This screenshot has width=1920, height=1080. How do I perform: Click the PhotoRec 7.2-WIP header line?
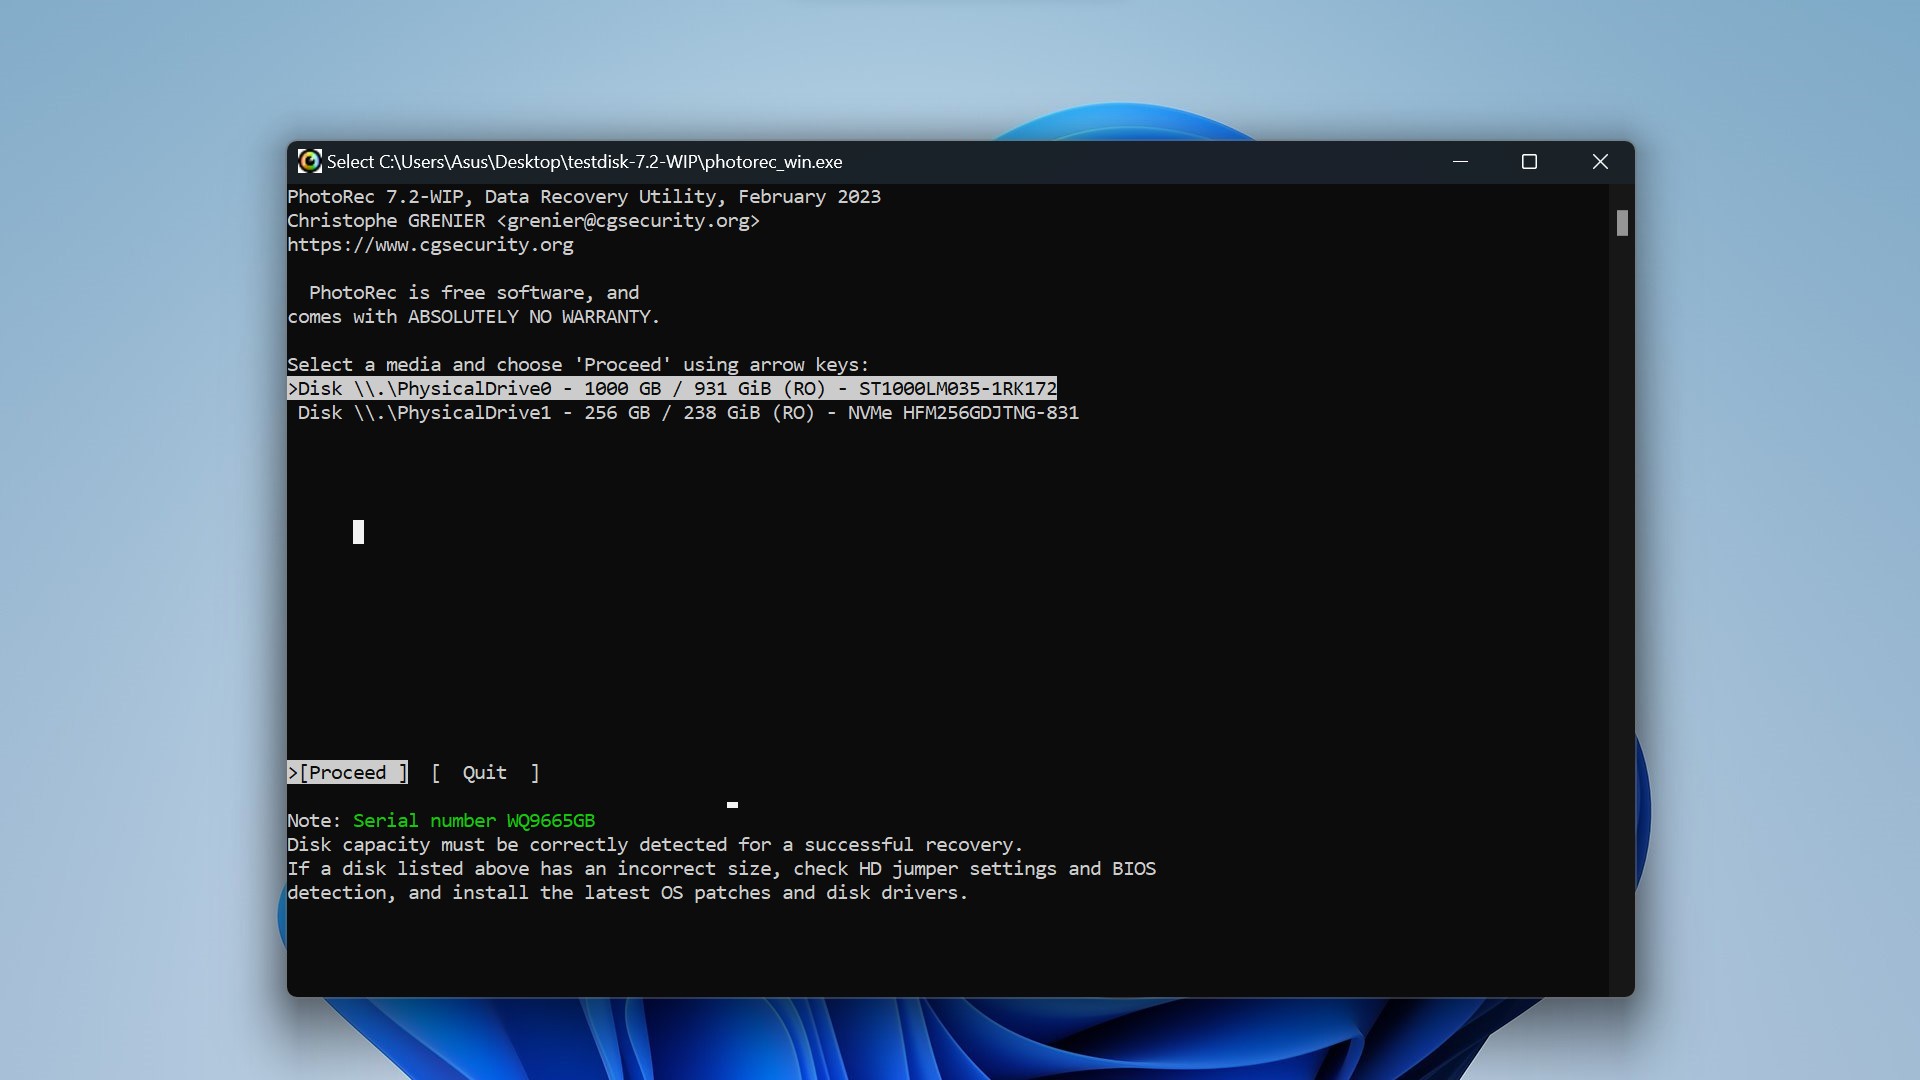(584, 197)
